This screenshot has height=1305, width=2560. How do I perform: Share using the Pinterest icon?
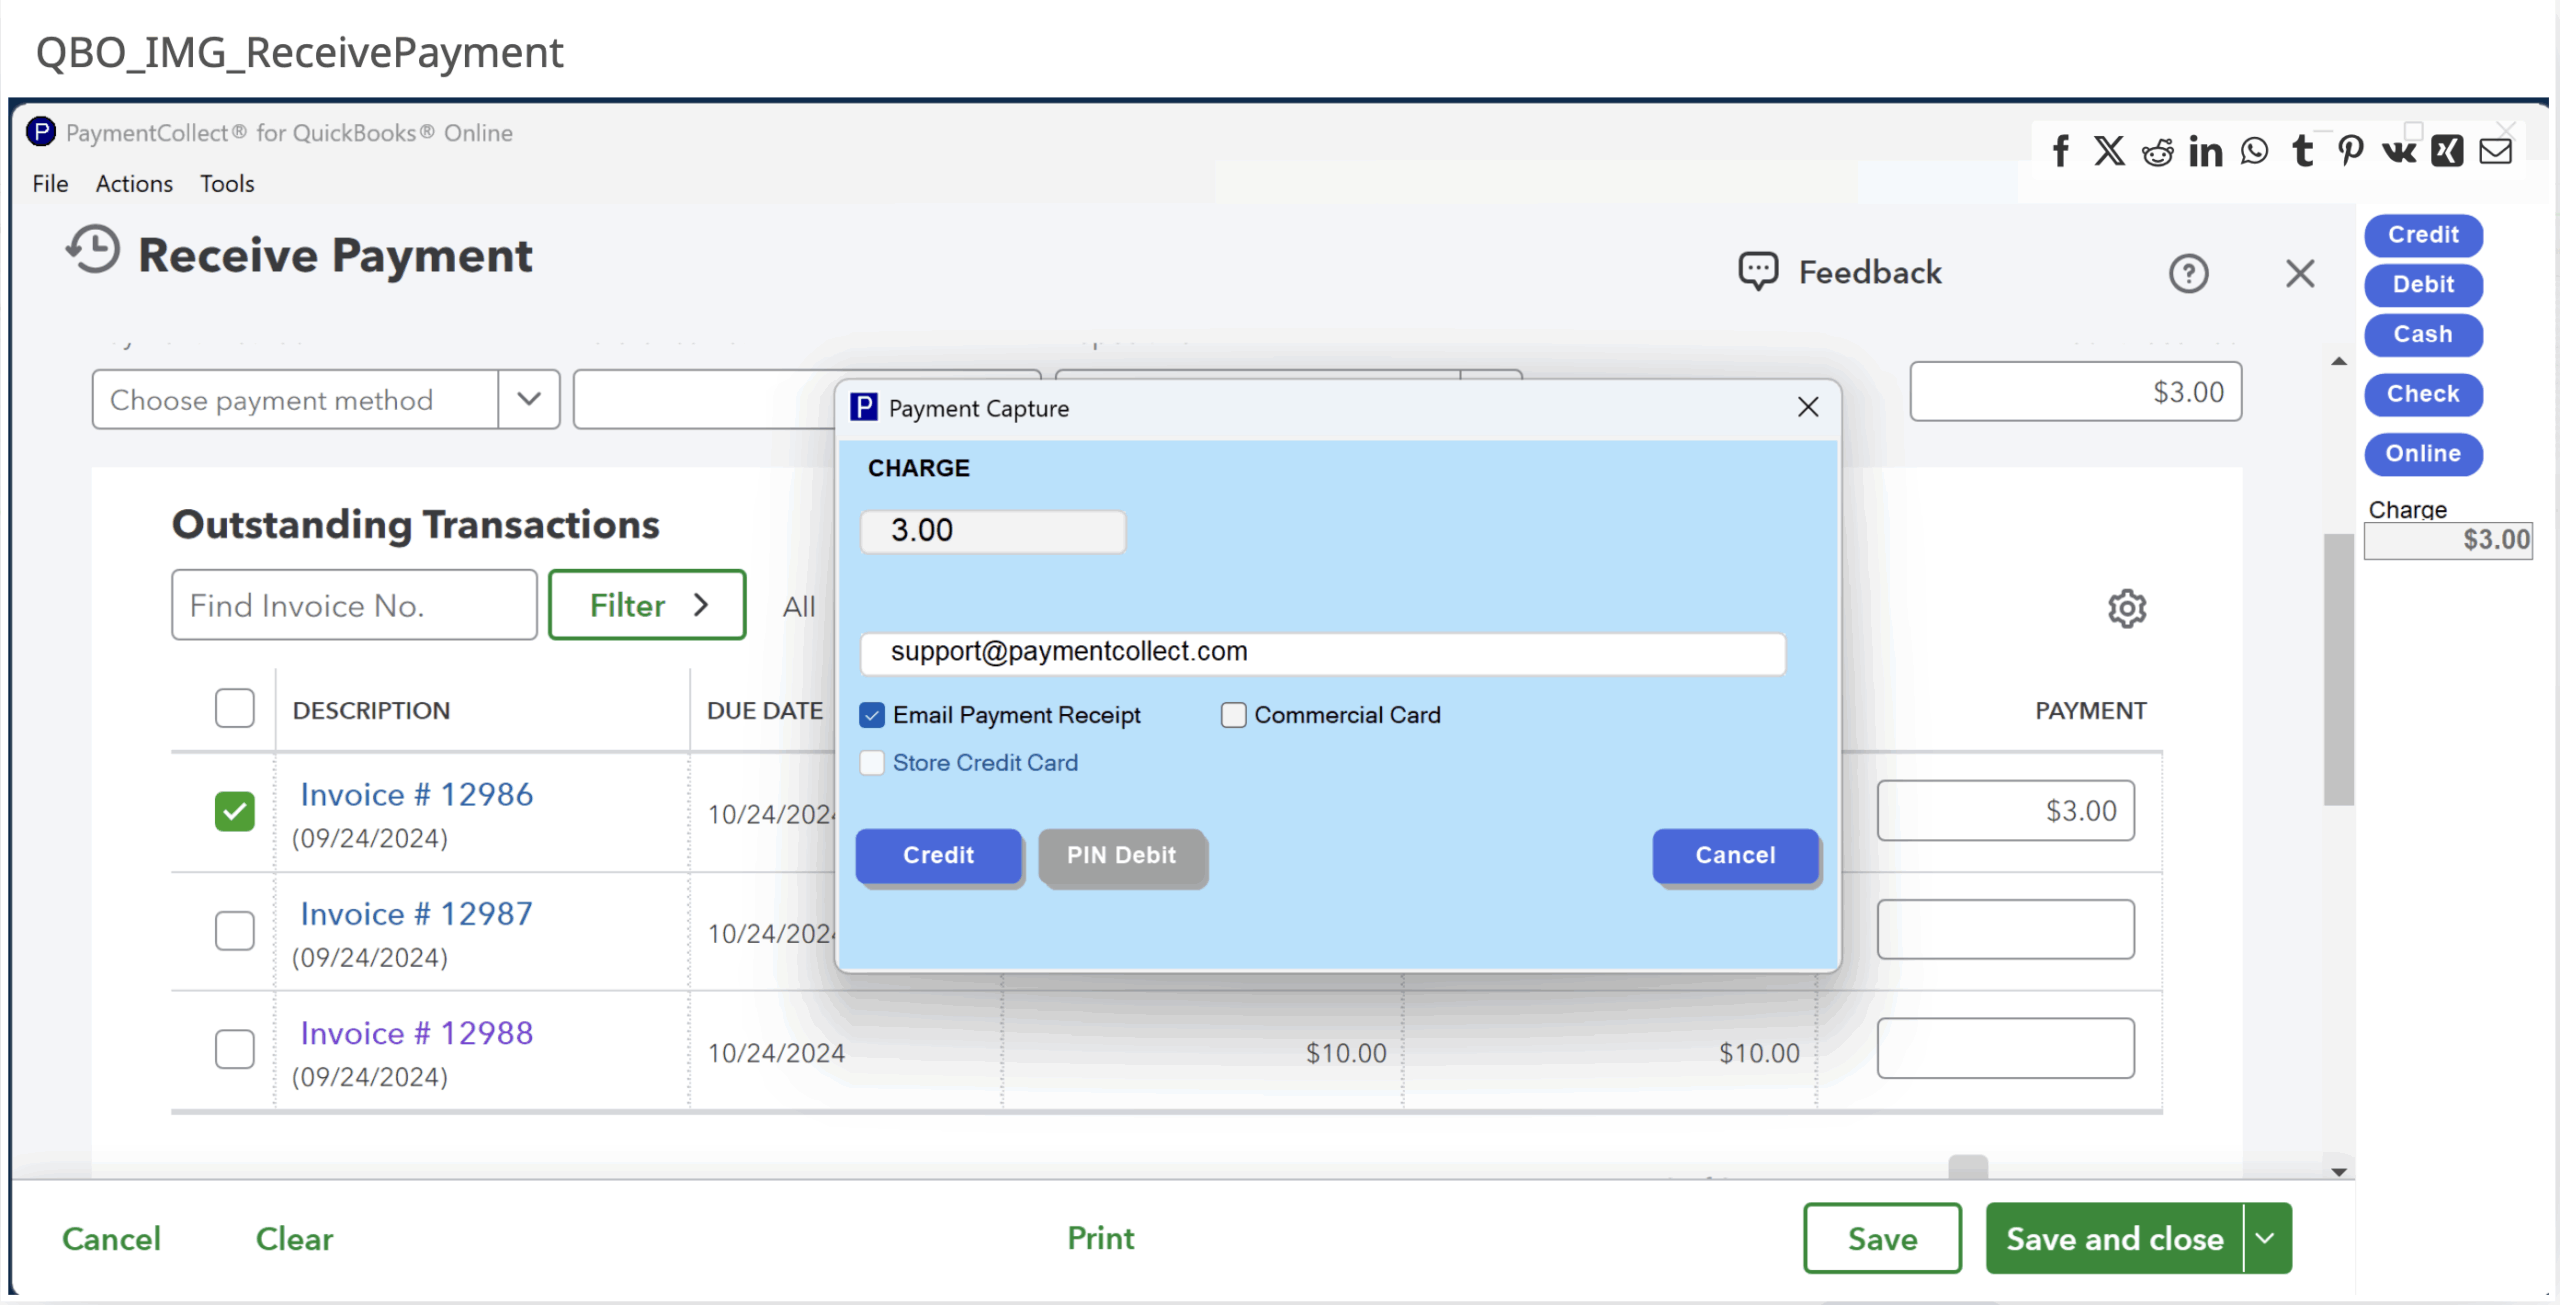[2350, 151]
